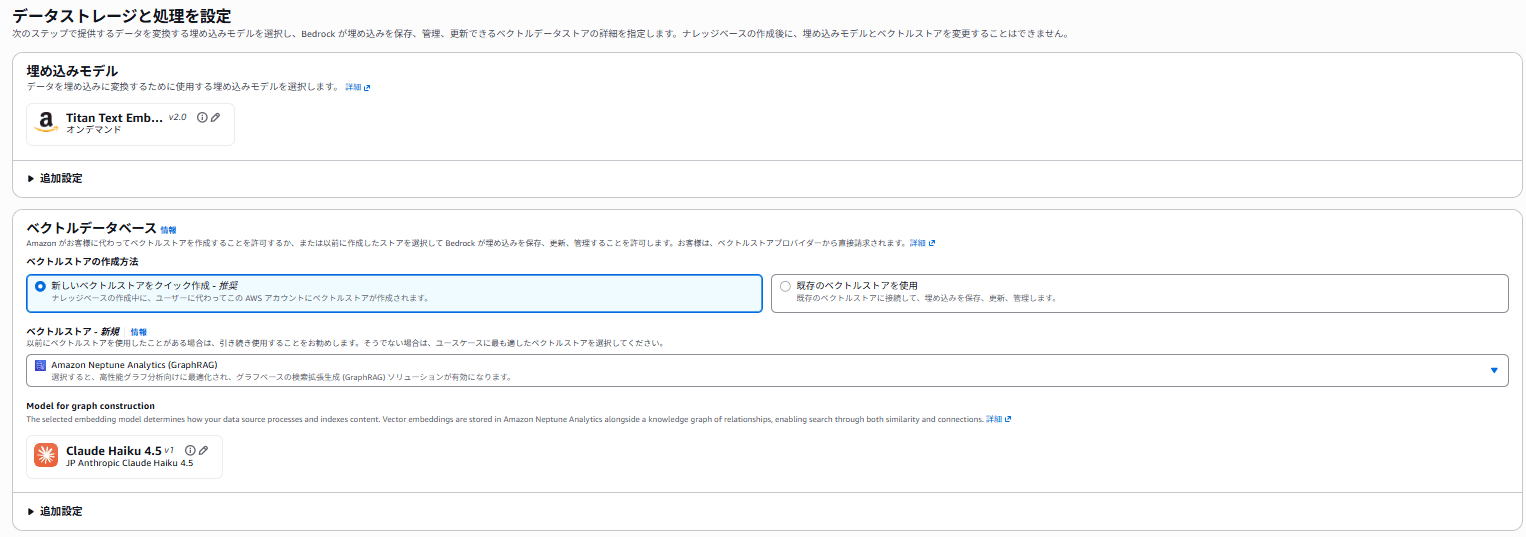The image size is (1526, 537).
Task: Open the 情報 link next to ベクトルデータベース heading
Action: click(x=168, y=230)
